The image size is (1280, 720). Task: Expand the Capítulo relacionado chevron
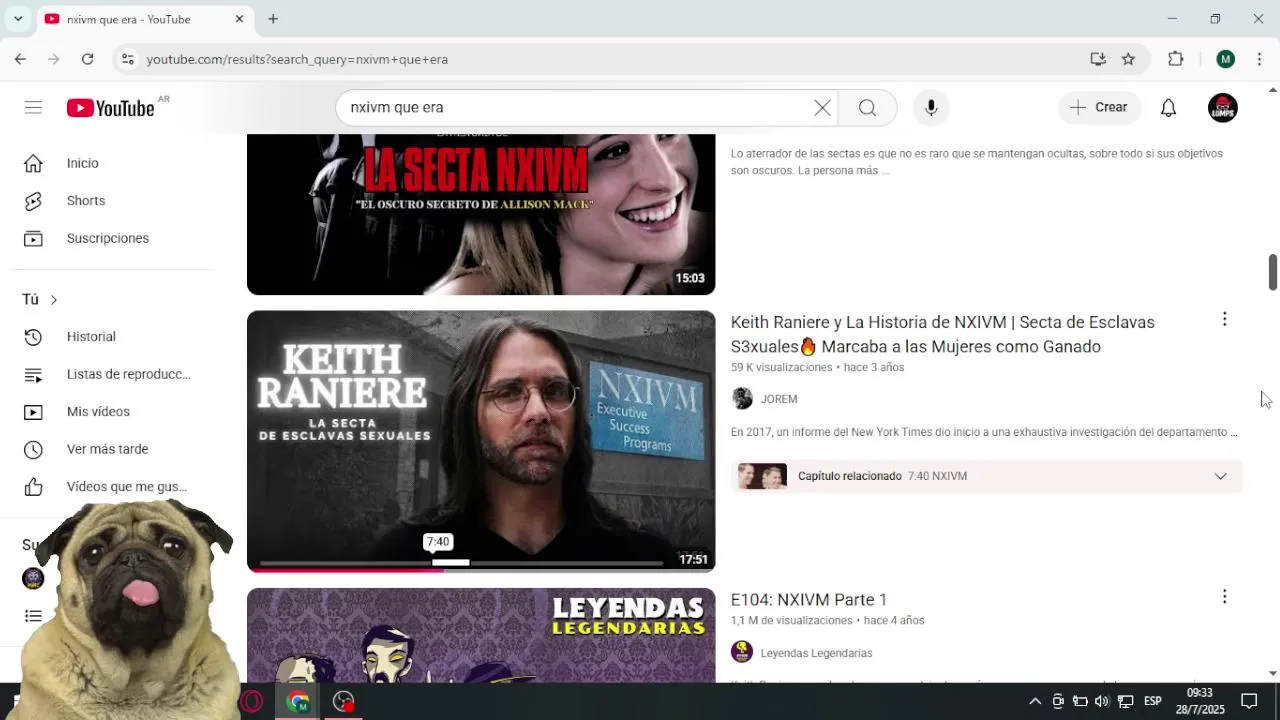pos(1220,476)
